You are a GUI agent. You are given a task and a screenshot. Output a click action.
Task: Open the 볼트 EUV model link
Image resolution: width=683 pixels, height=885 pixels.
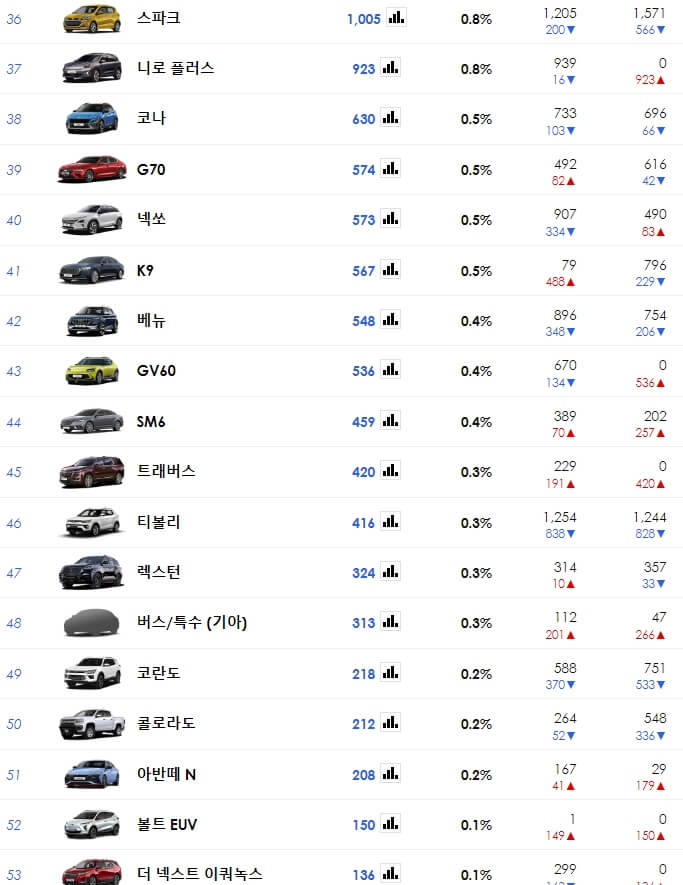coord(167,824)
